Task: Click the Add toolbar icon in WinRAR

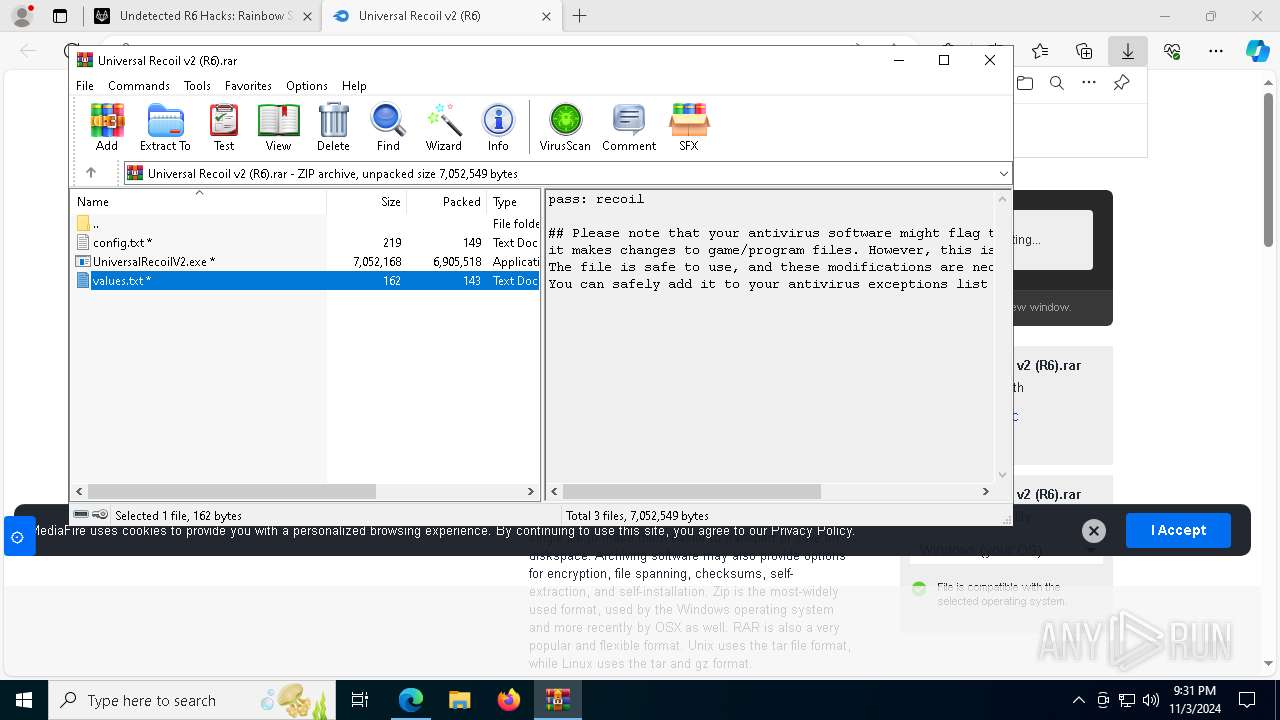Action: click(107, 127)
